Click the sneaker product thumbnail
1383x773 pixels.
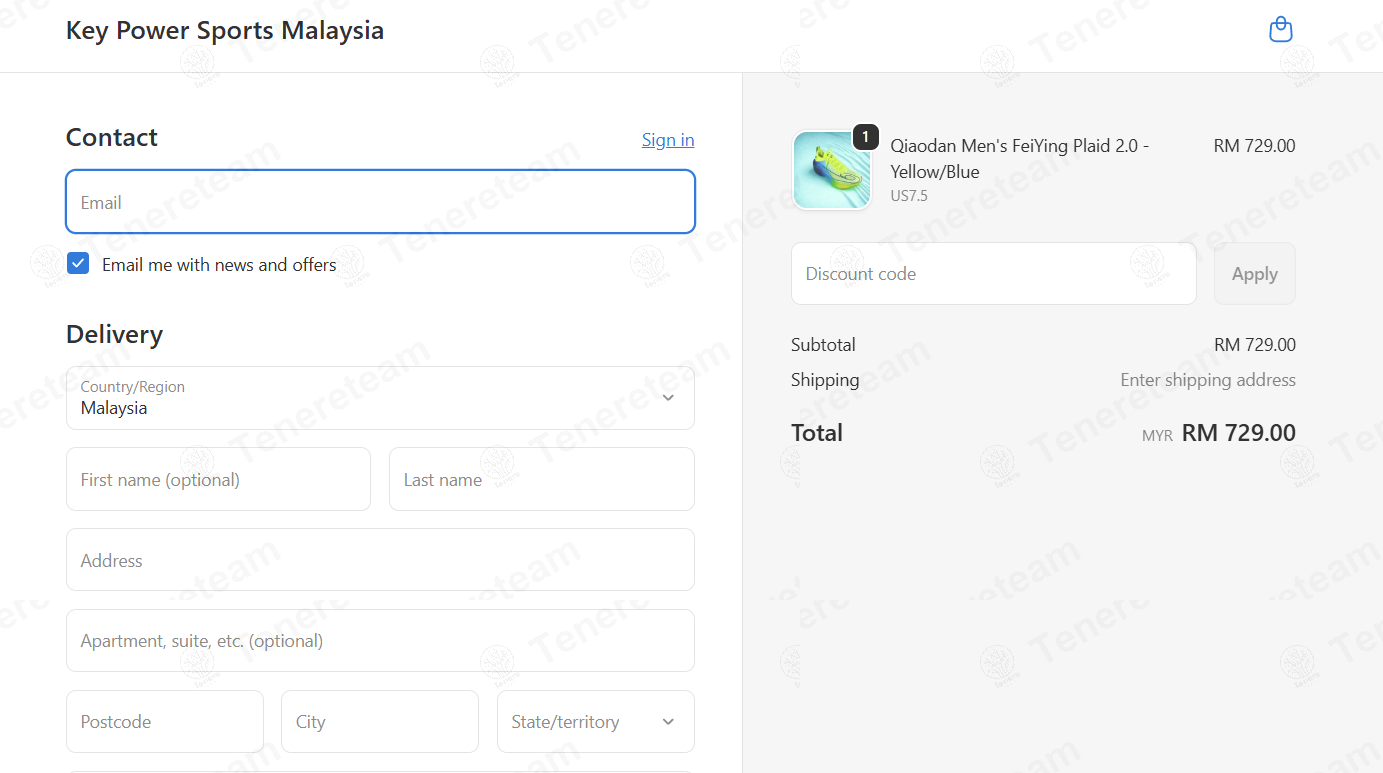coord(832,170)
